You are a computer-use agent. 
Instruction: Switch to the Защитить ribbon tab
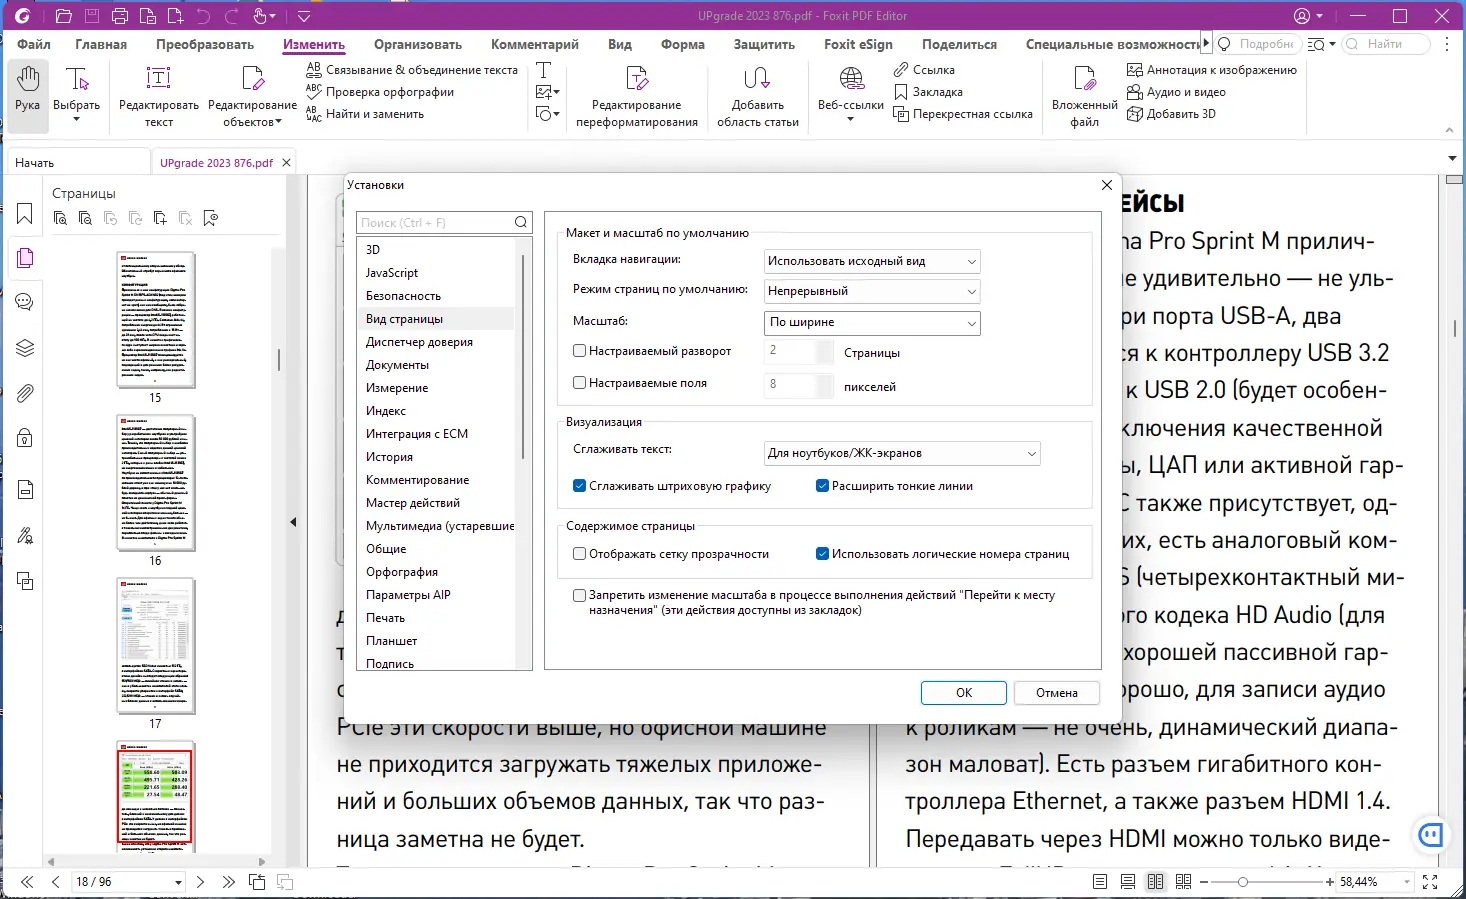point(764,44)
